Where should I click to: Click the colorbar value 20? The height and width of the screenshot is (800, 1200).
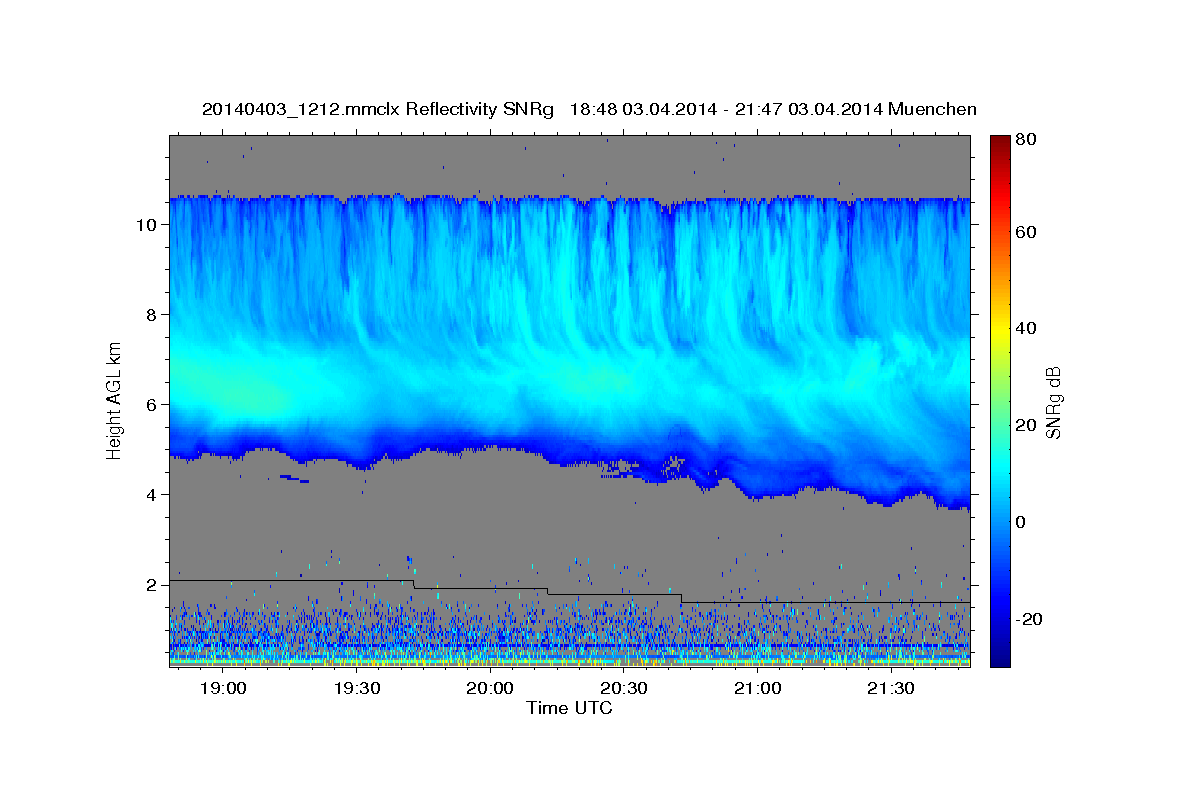(x=1025, y=425)
